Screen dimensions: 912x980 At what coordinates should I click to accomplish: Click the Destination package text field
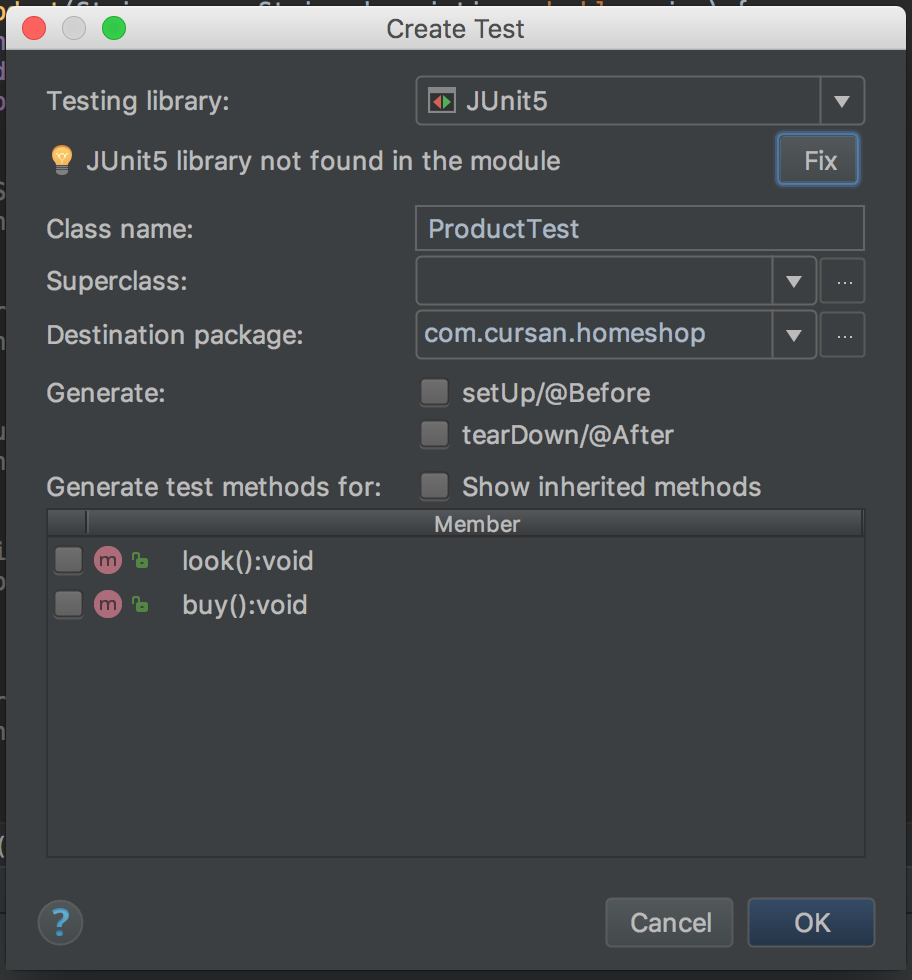point(594,335)
